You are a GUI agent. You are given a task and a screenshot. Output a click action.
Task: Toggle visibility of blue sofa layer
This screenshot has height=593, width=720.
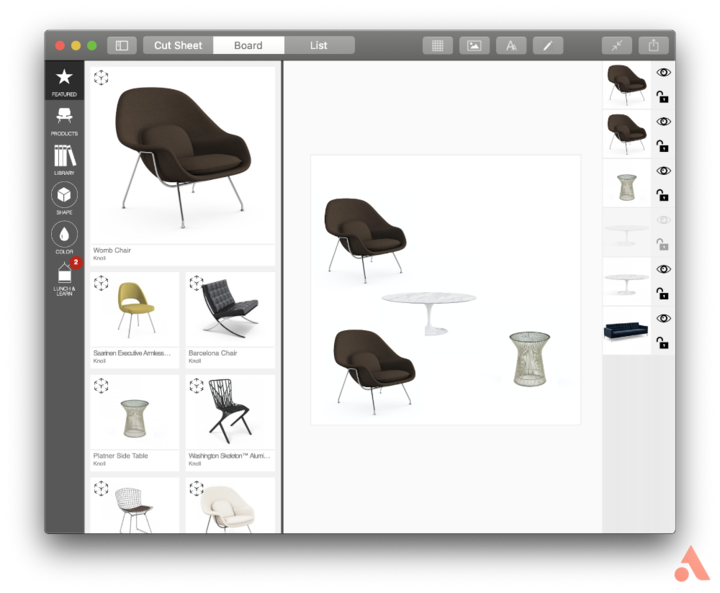point(664,318)
